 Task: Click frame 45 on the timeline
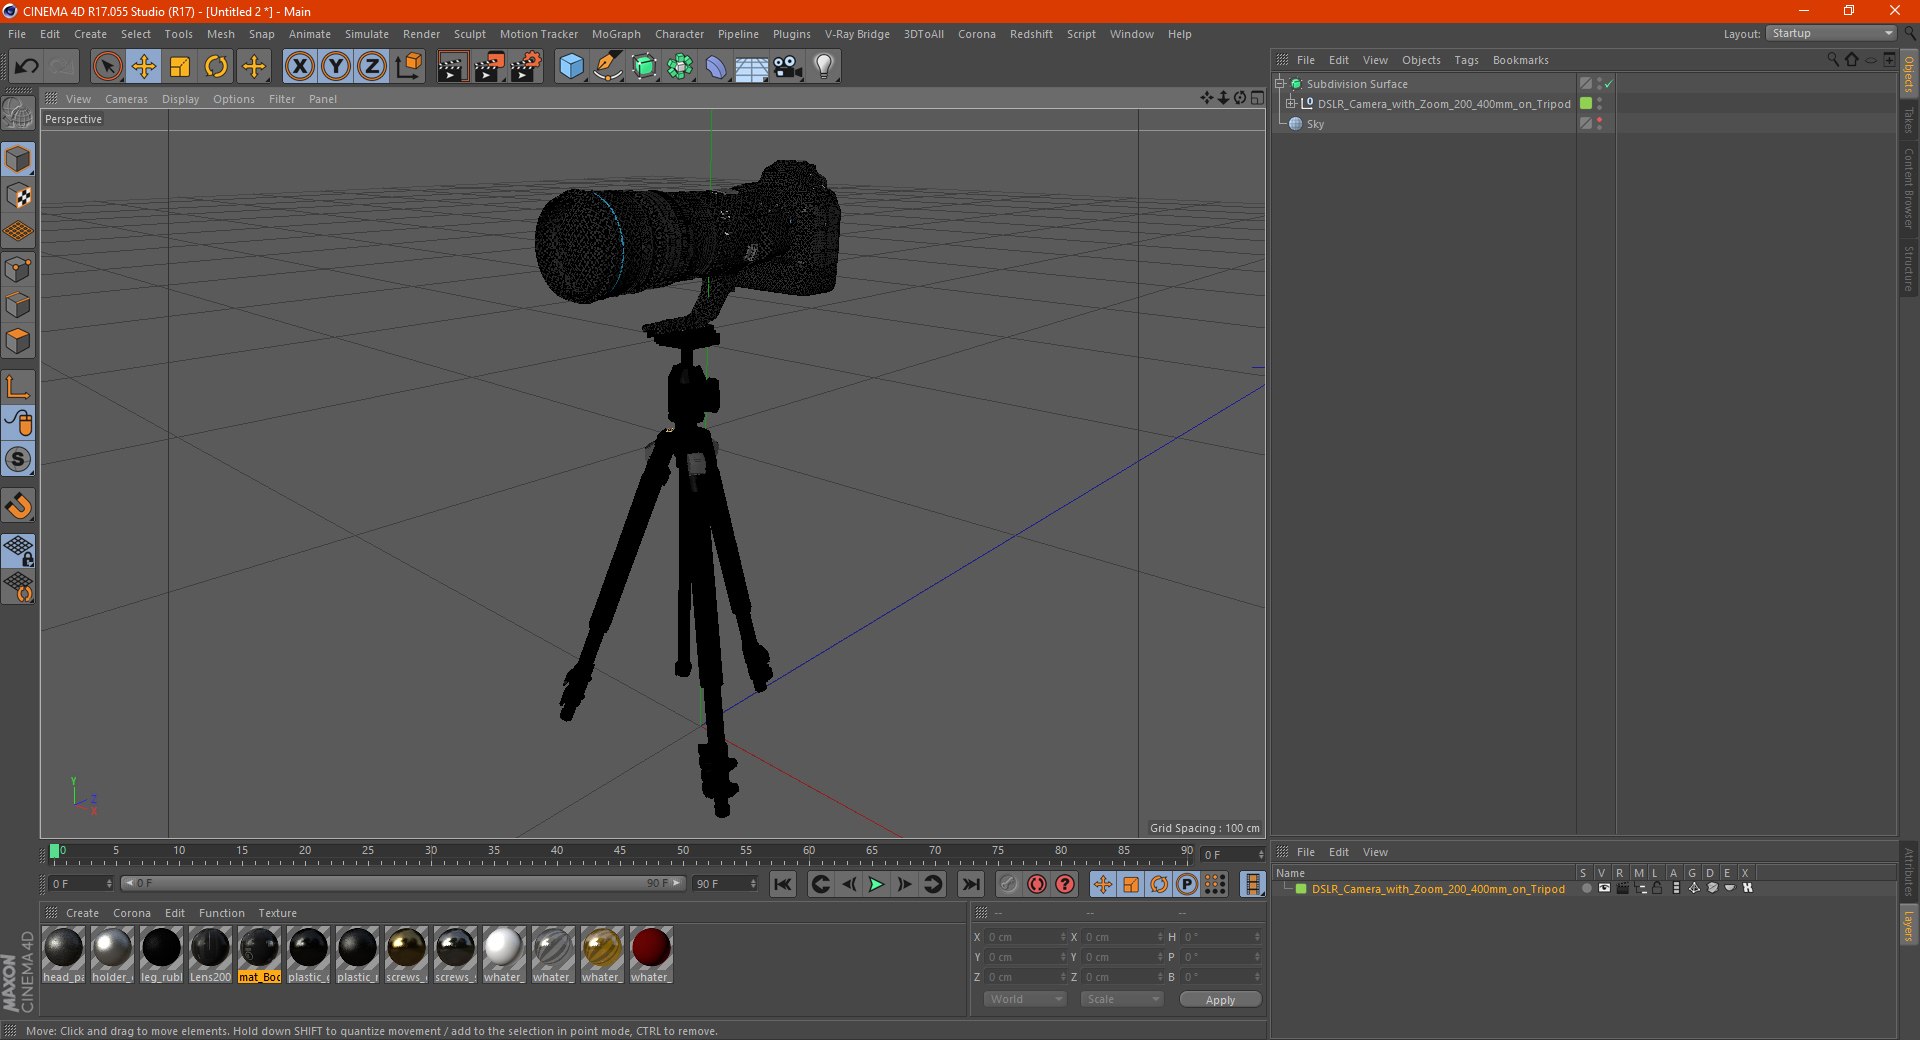click(x=620, y=851)
